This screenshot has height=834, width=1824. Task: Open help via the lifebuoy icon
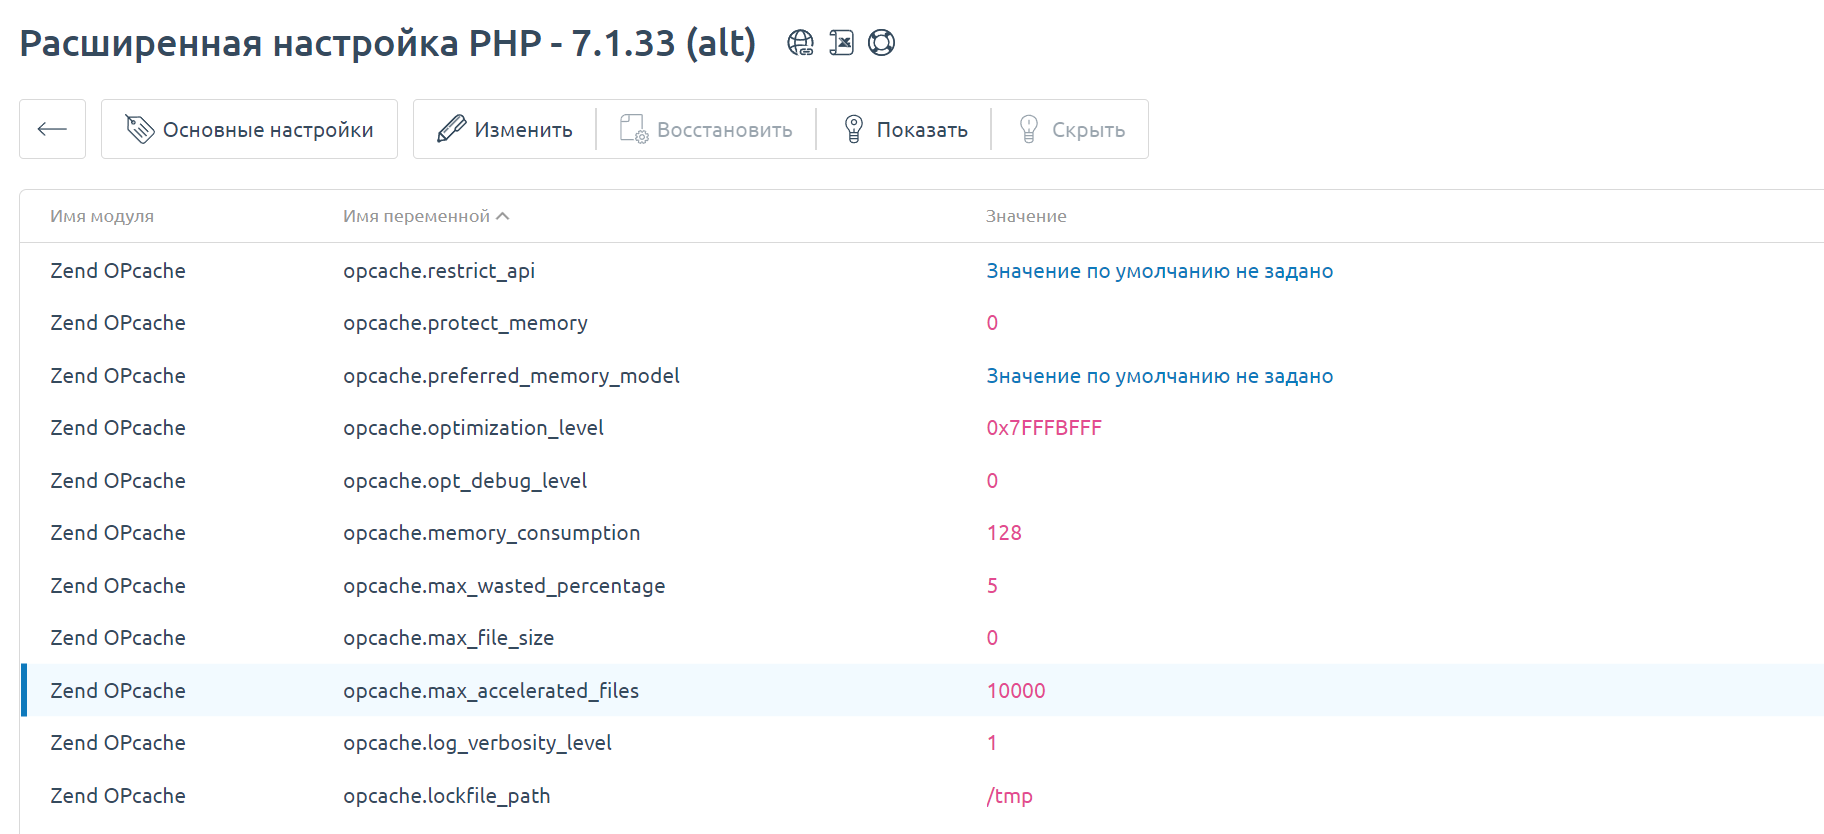coord(881,43)
